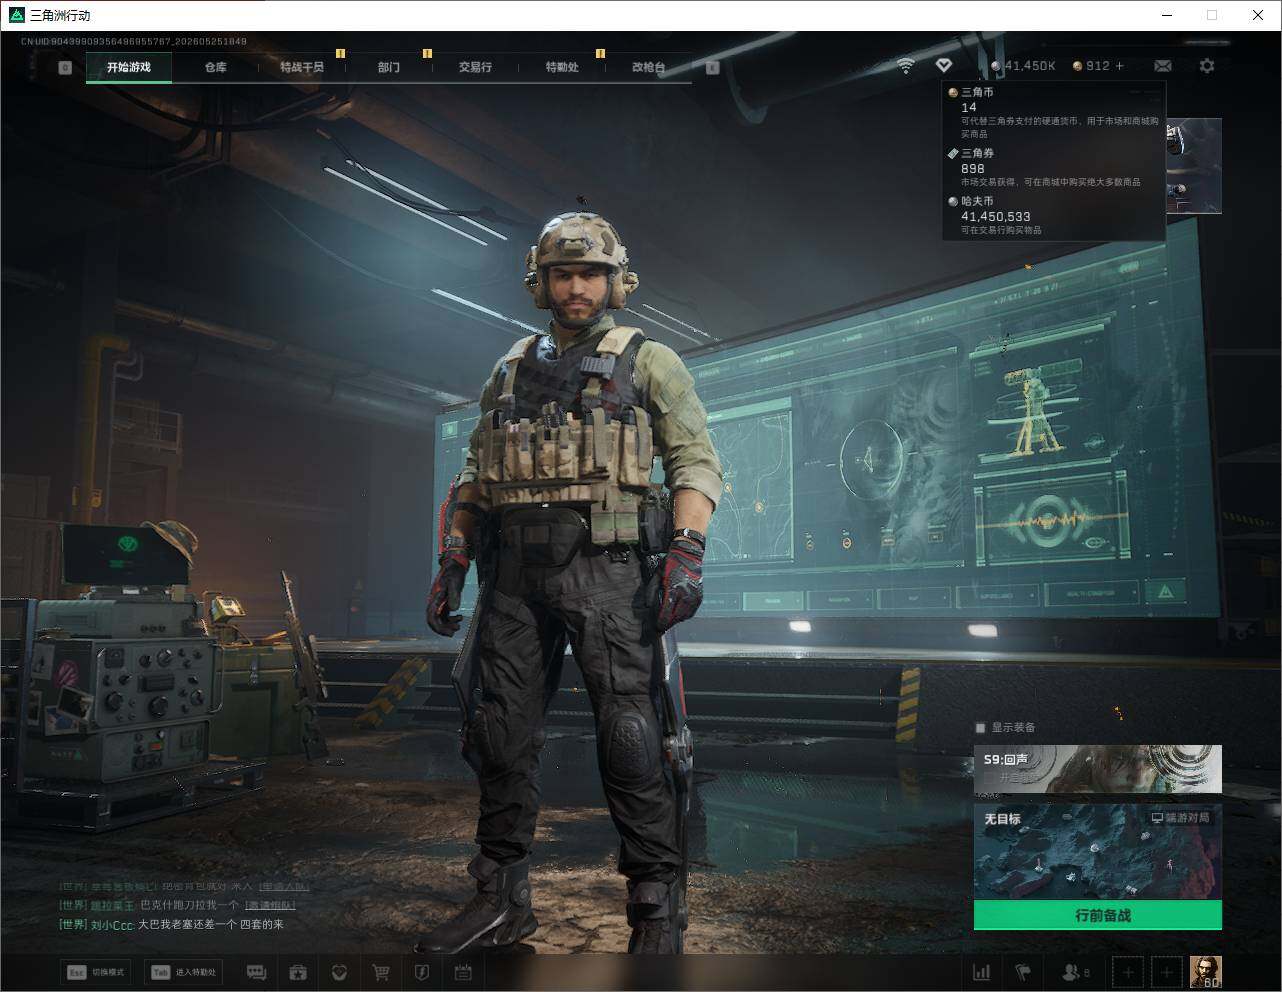The height and width of the screenshot is (992, 1282).
Task: Click the Tab 进入特勤处 button
Action: coord(184,972)
